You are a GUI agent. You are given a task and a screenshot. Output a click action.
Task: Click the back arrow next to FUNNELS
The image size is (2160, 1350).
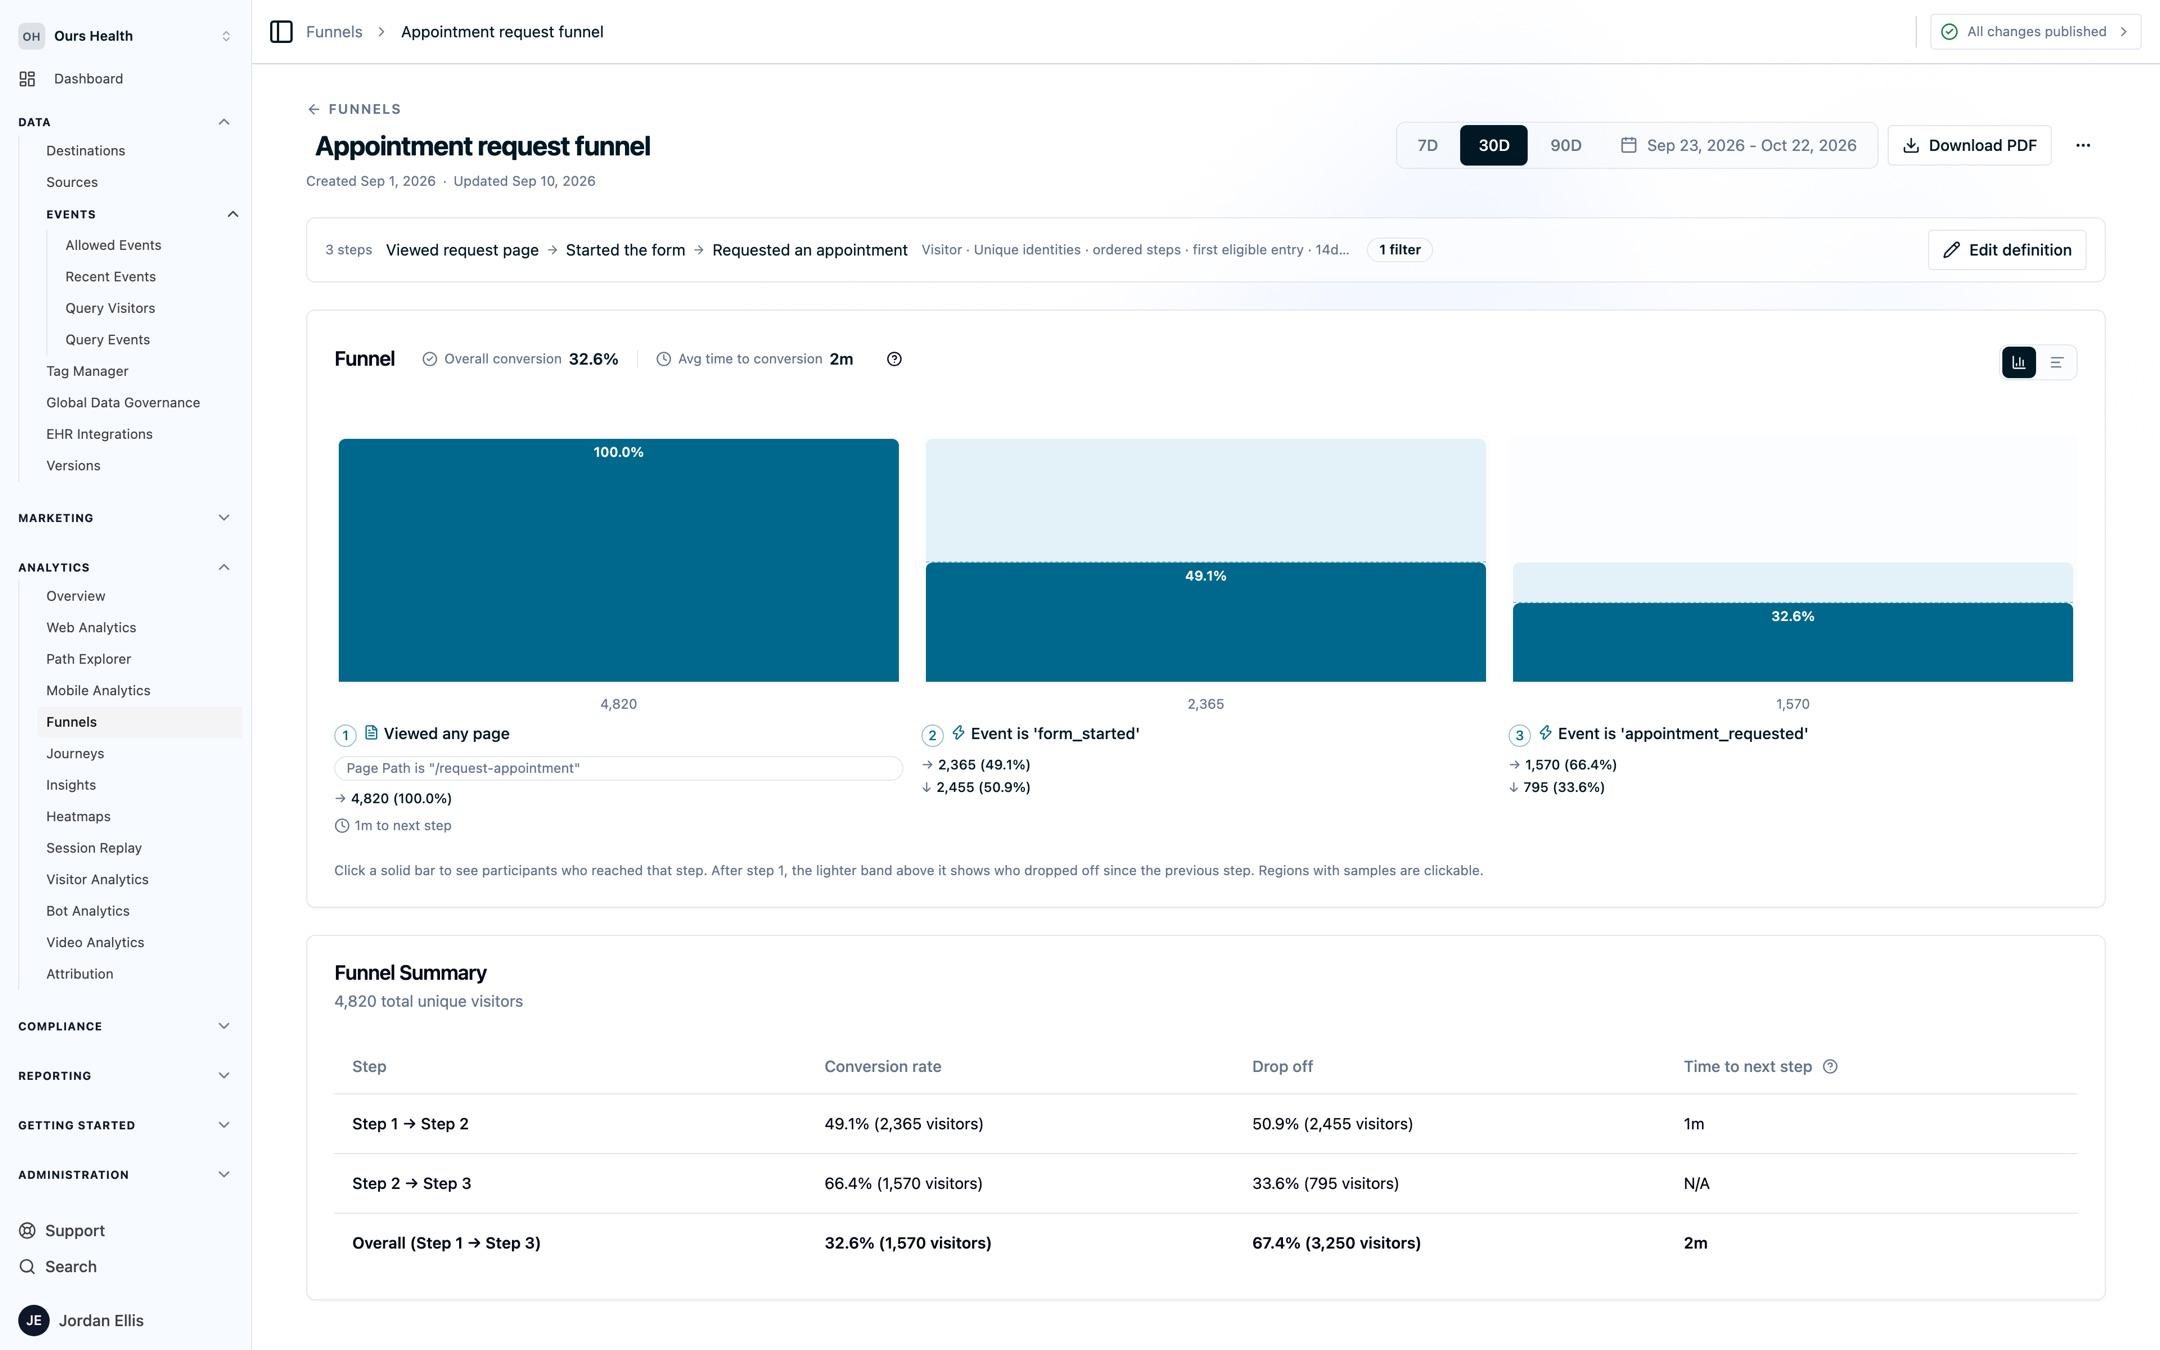313,109
